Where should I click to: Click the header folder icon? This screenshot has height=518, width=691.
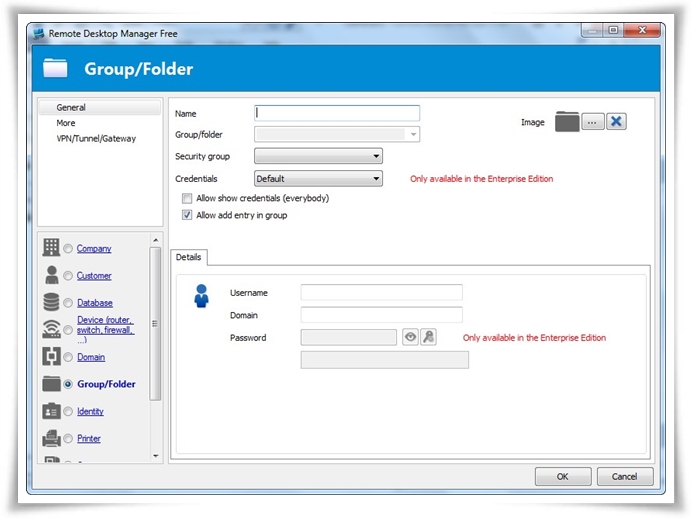tap(55, 68)
